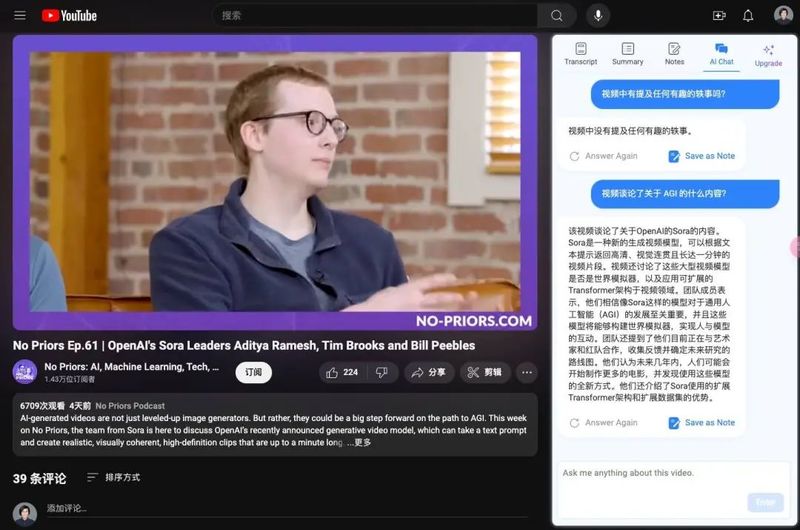Switch to the Summary tab

628,54
